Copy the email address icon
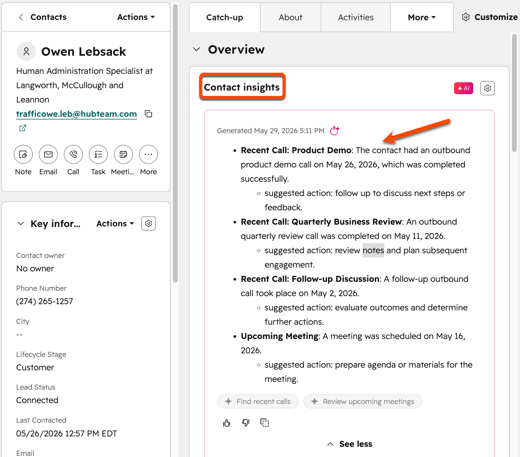The width and height of the screenshot is (520, 457). point(148,114)
